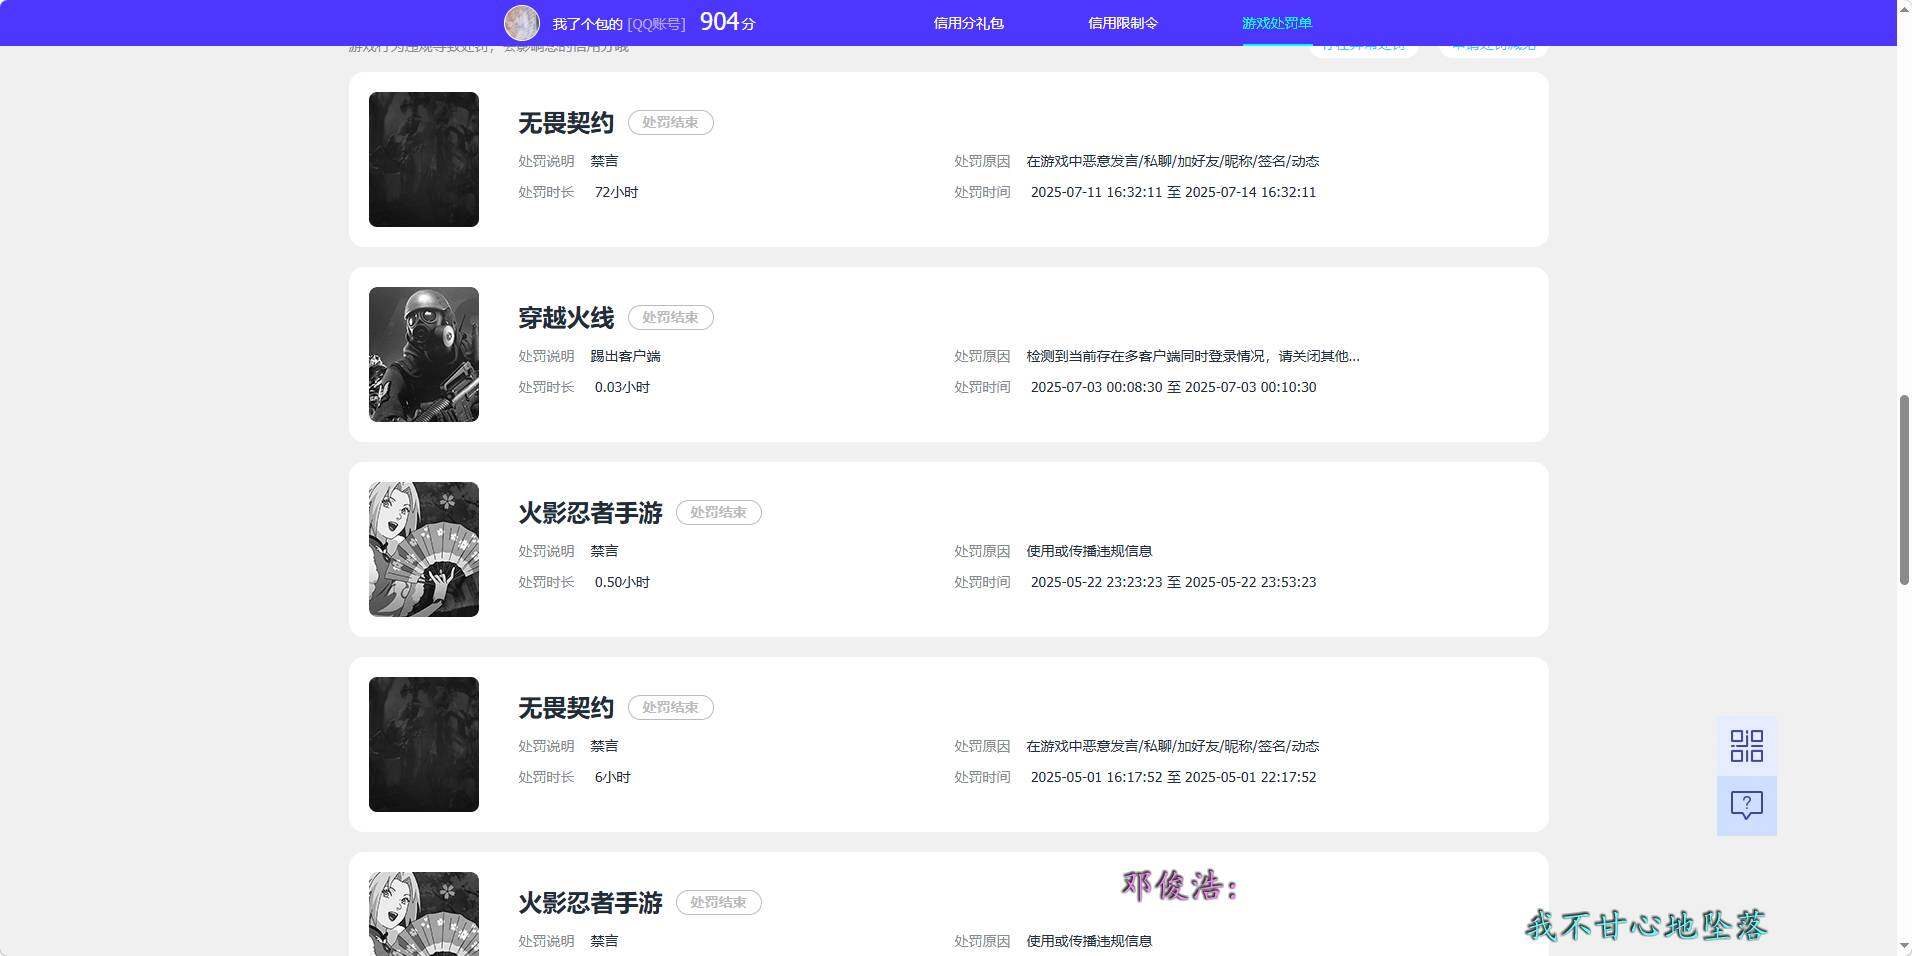
Task: Open the 信用限制令 menu item
Action: point(1122,22)
